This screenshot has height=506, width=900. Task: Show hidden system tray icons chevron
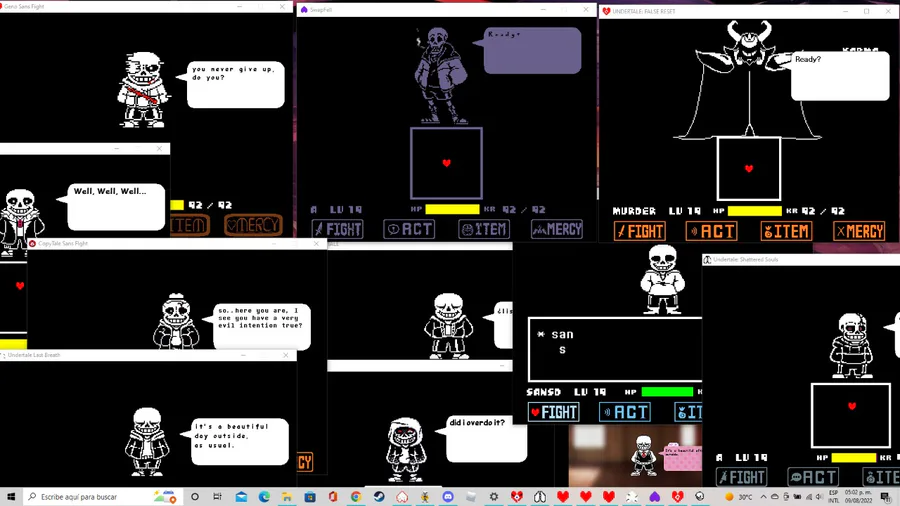click(763, 497)
